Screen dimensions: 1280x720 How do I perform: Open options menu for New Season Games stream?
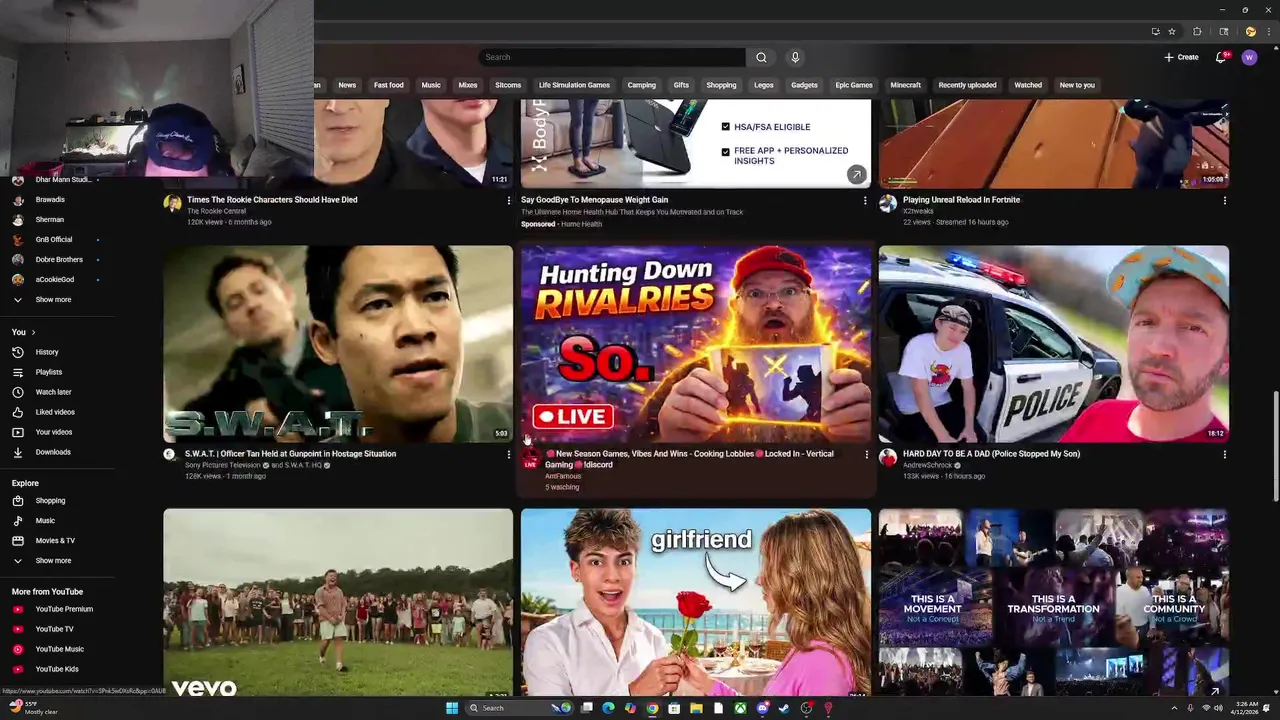pyautogui.click(x=866, y=455)
